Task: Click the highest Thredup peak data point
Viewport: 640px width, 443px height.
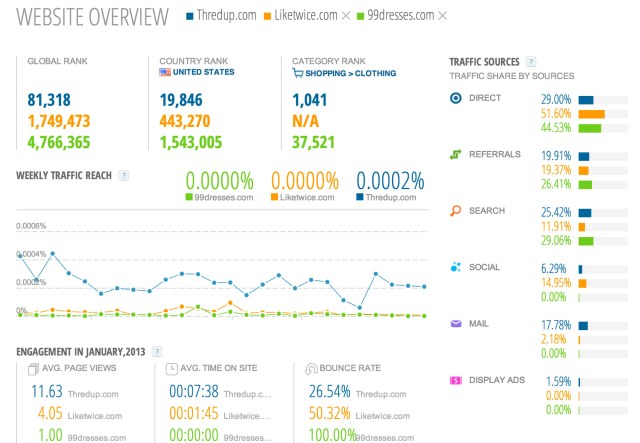Action: tap(53, 254)
